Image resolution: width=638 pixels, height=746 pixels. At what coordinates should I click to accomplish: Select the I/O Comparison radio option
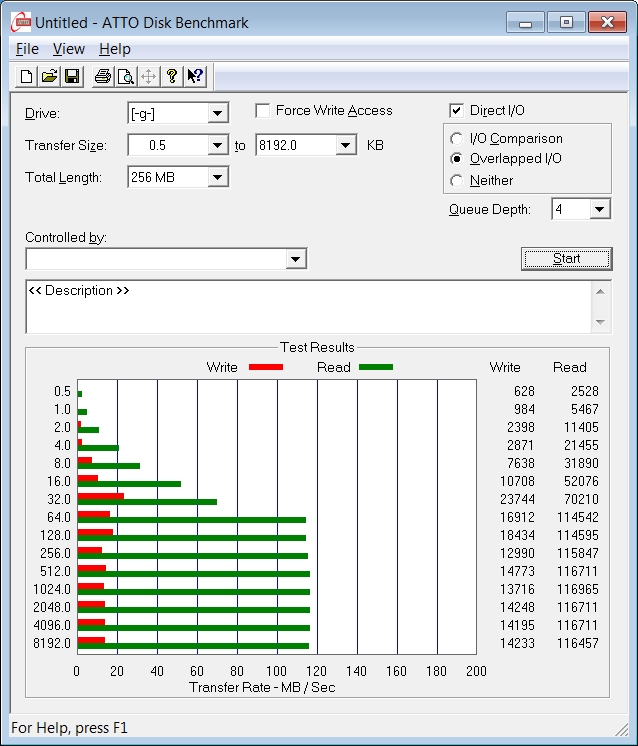[456, 138]
